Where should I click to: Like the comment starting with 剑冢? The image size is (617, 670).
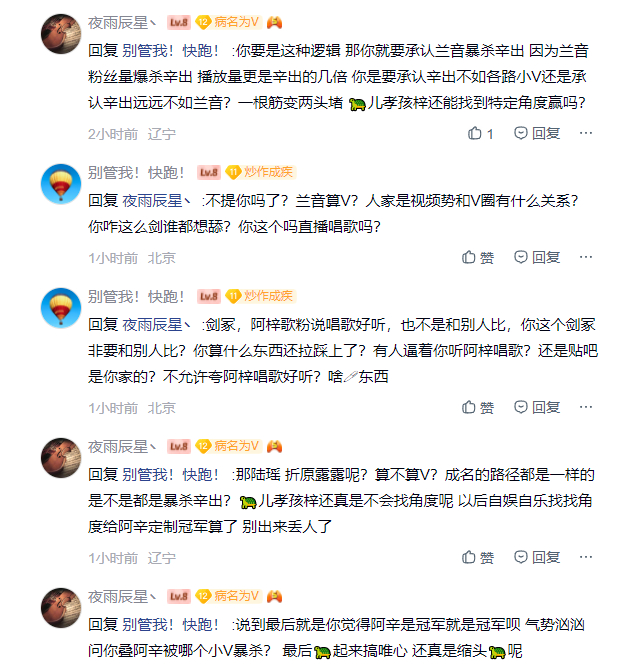click(x=477, y=408)
